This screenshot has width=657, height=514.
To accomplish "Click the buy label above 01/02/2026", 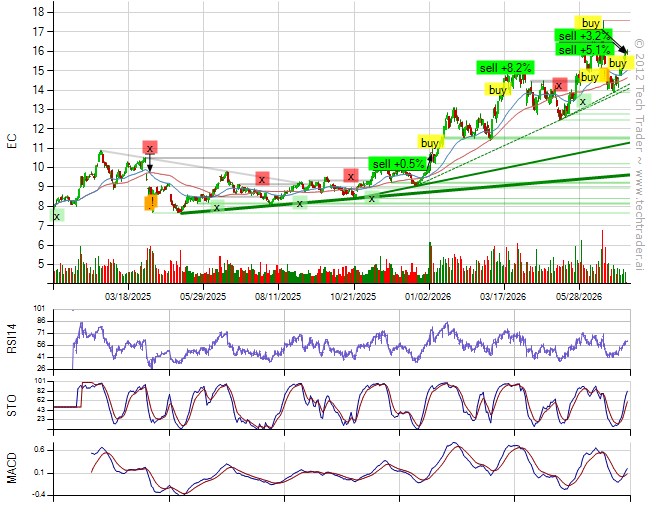I will [430, 142].
